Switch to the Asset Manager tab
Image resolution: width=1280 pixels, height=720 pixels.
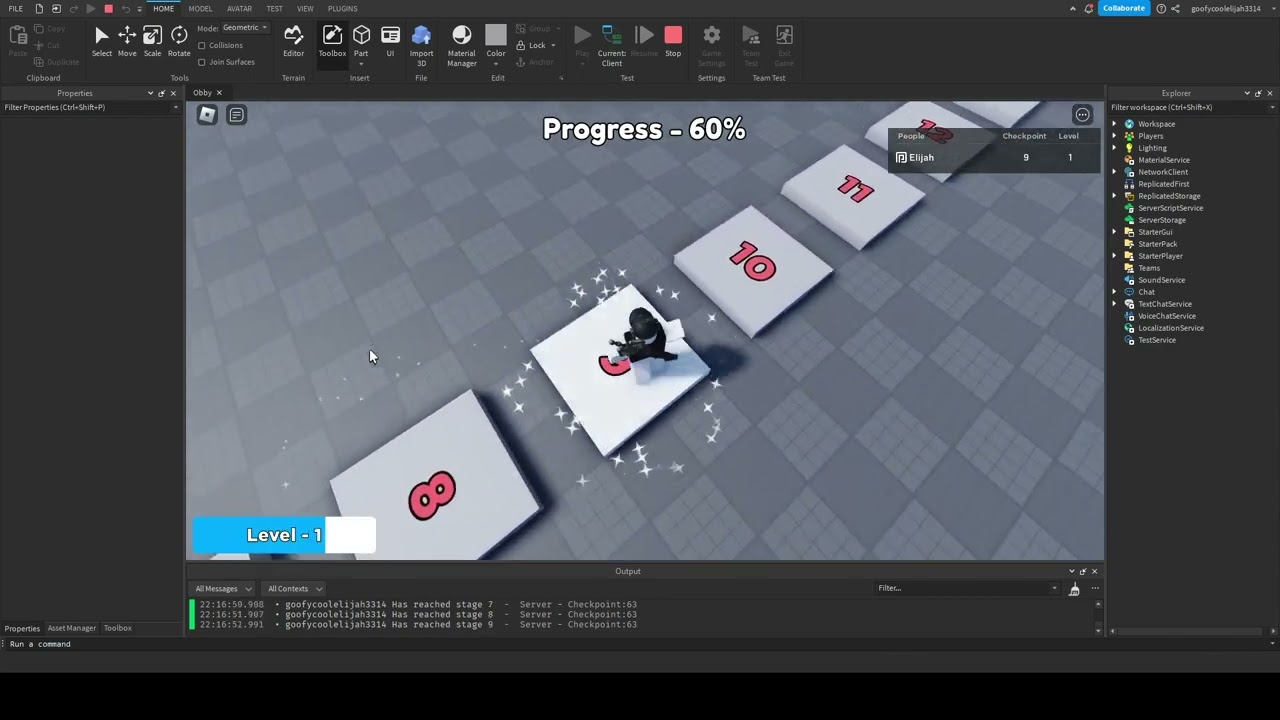click(72, 628)
